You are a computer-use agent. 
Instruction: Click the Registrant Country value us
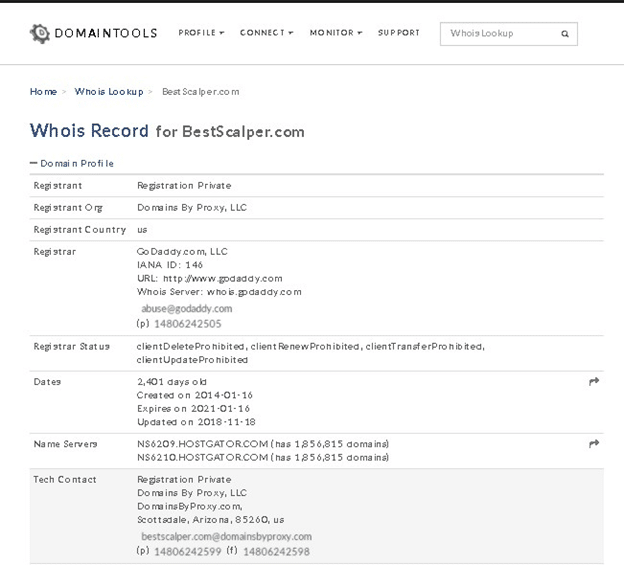point(142,230)
